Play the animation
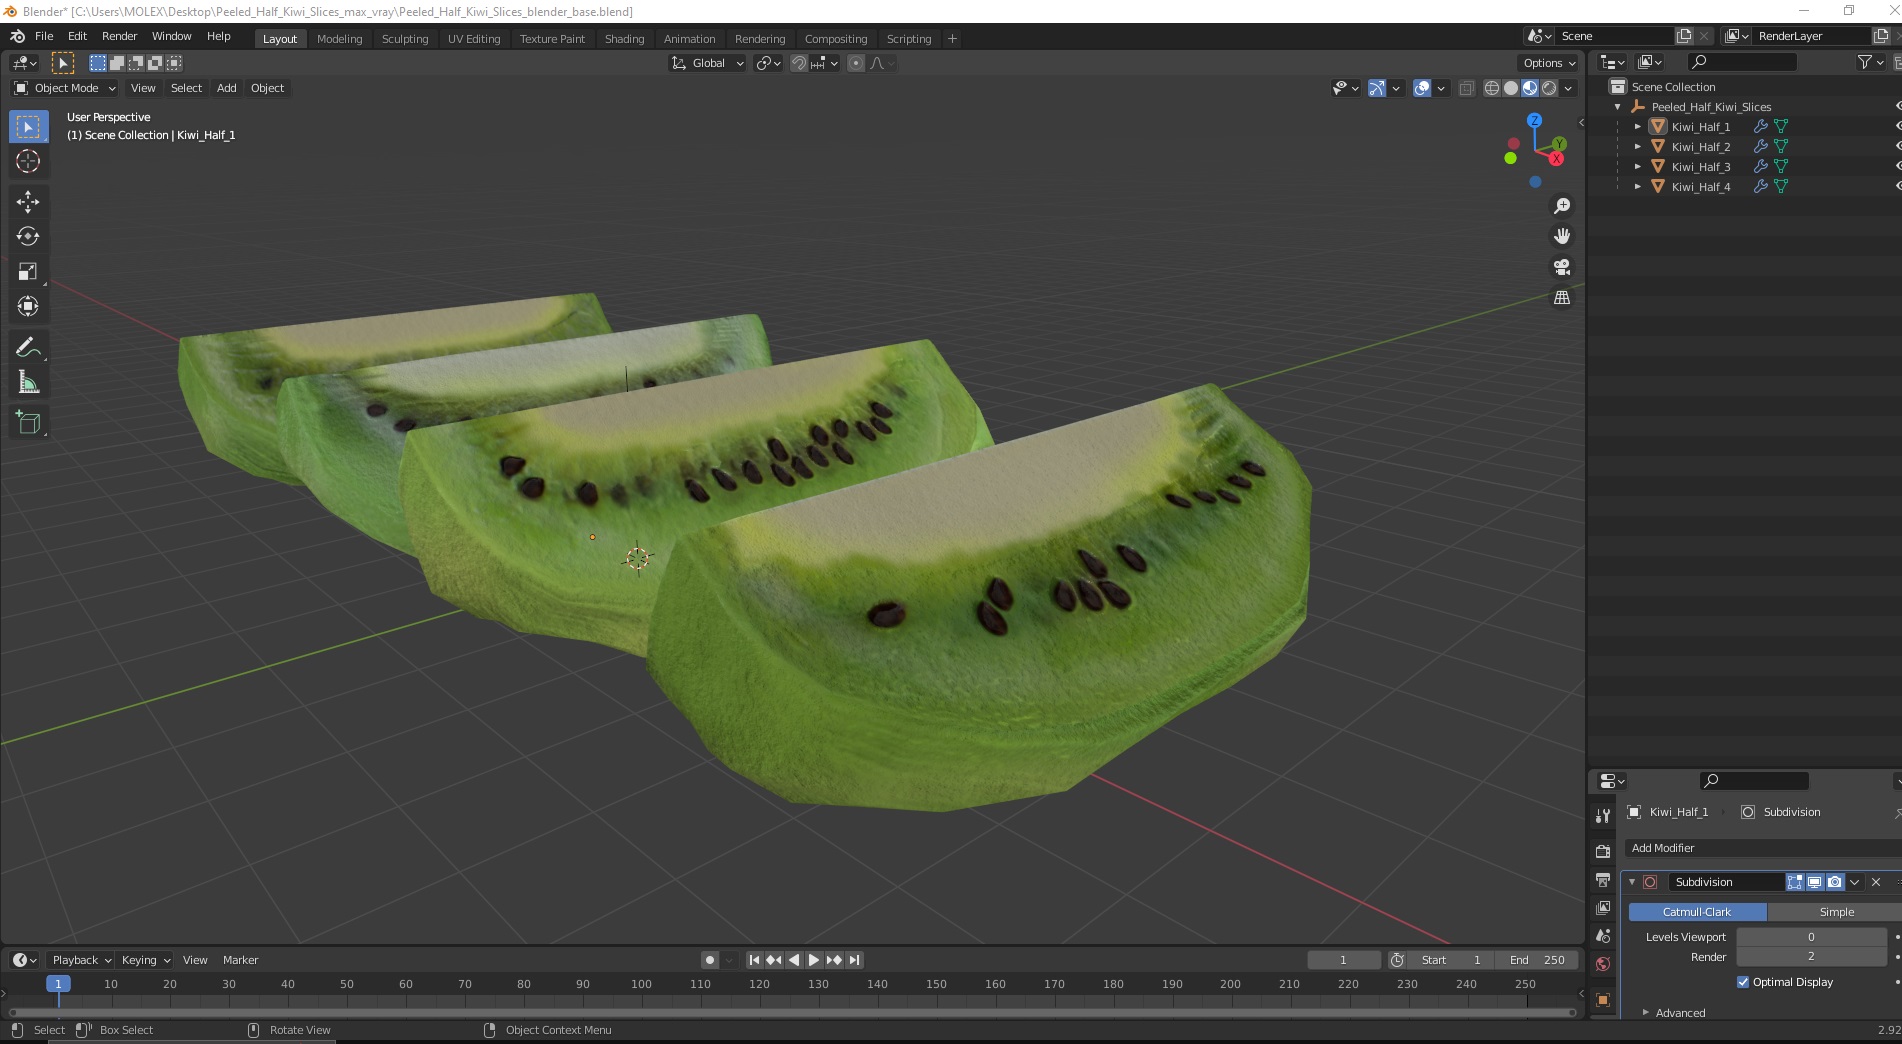 click(814, 960)
